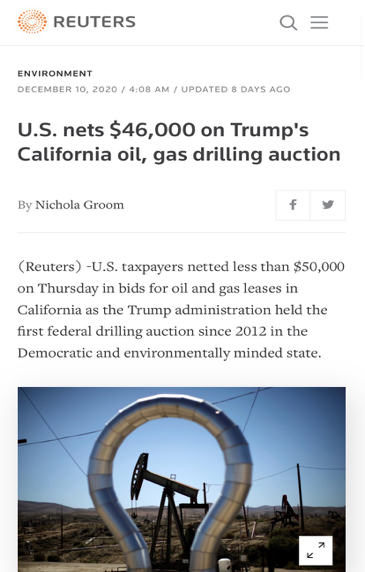The image size is (365, 572).
Task: Click the "By" label before the author name
Action: click(25, 205)
